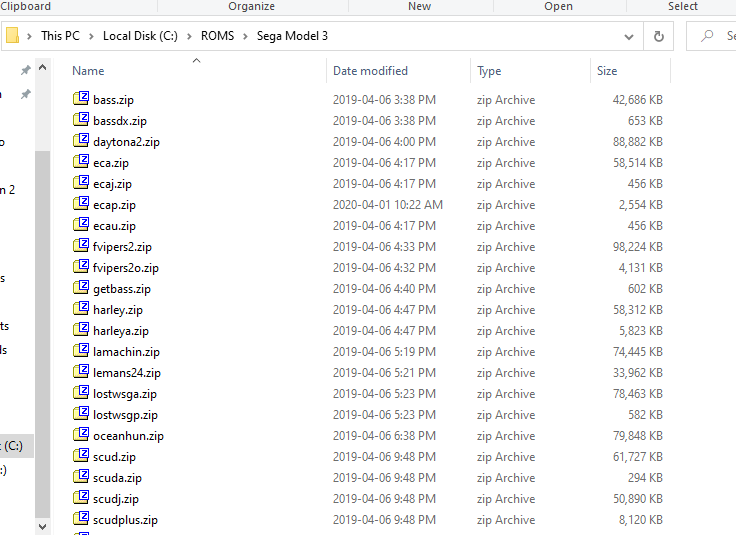Screen dimensions: 736x537
Task: Select the file name oceanhun.zip
Action: point(128,436)
